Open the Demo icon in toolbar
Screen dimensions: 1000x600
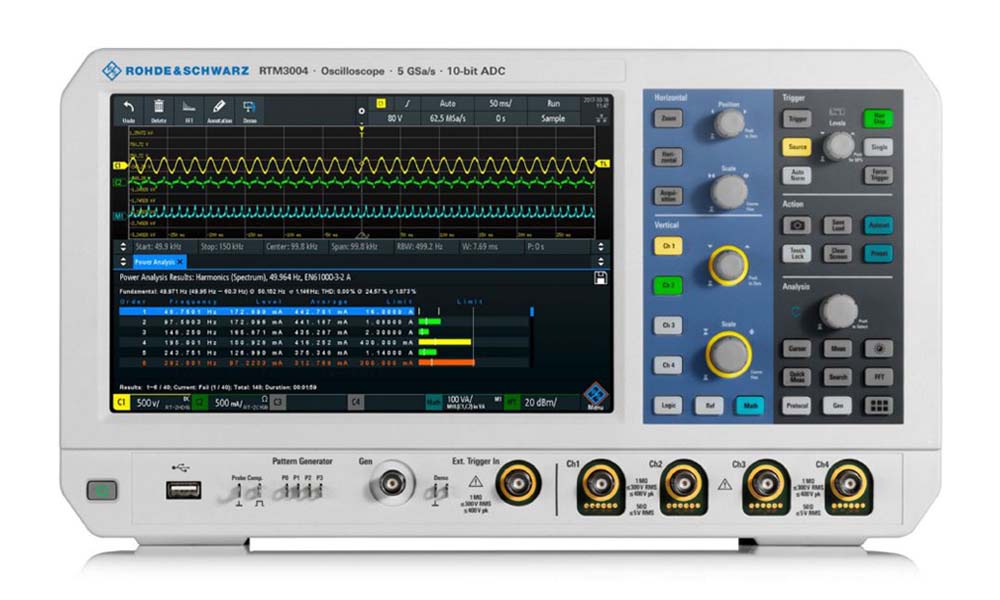click(249, 109)
